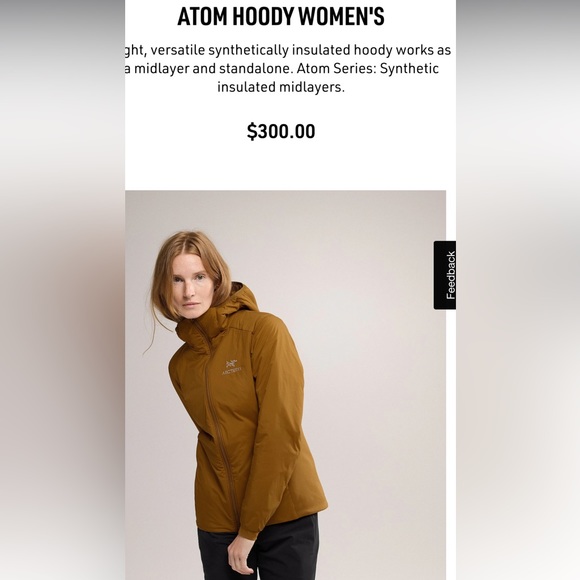Click the product description paragraph
Screen dimensions: 580x580
pos(286,68)
